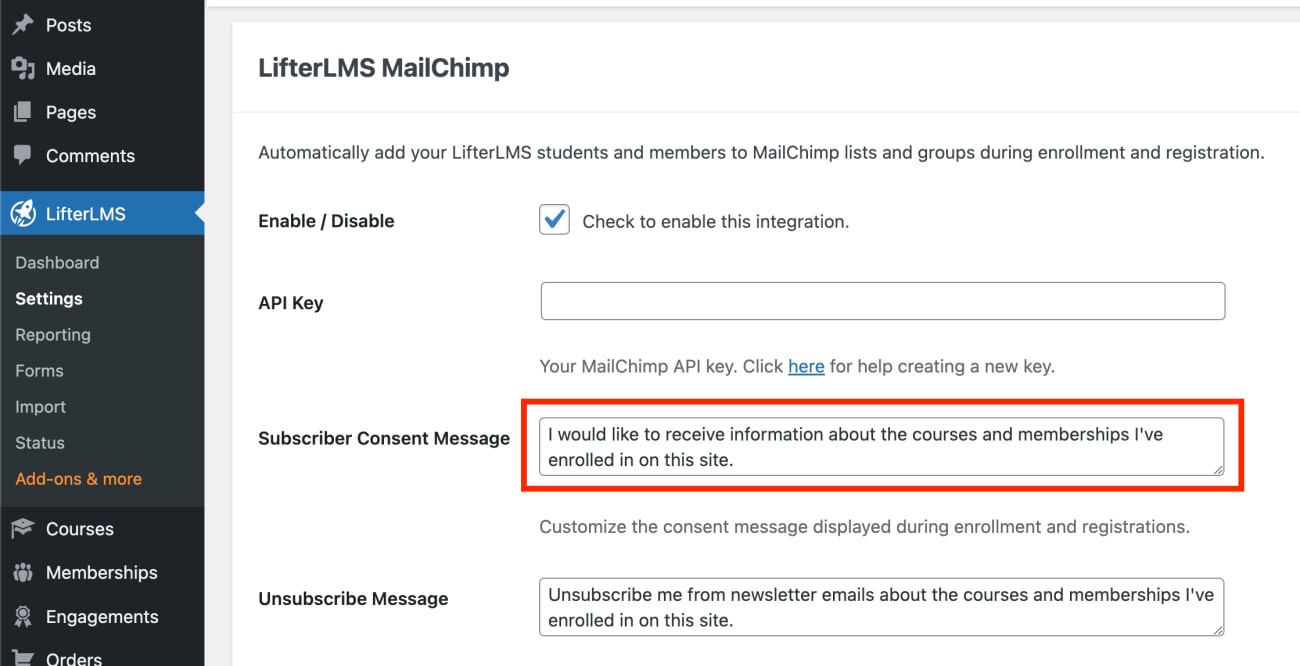The image size is (1300, 666).
Task: Click the Comments speech bubble icon
Action: (x=22, y=156)
